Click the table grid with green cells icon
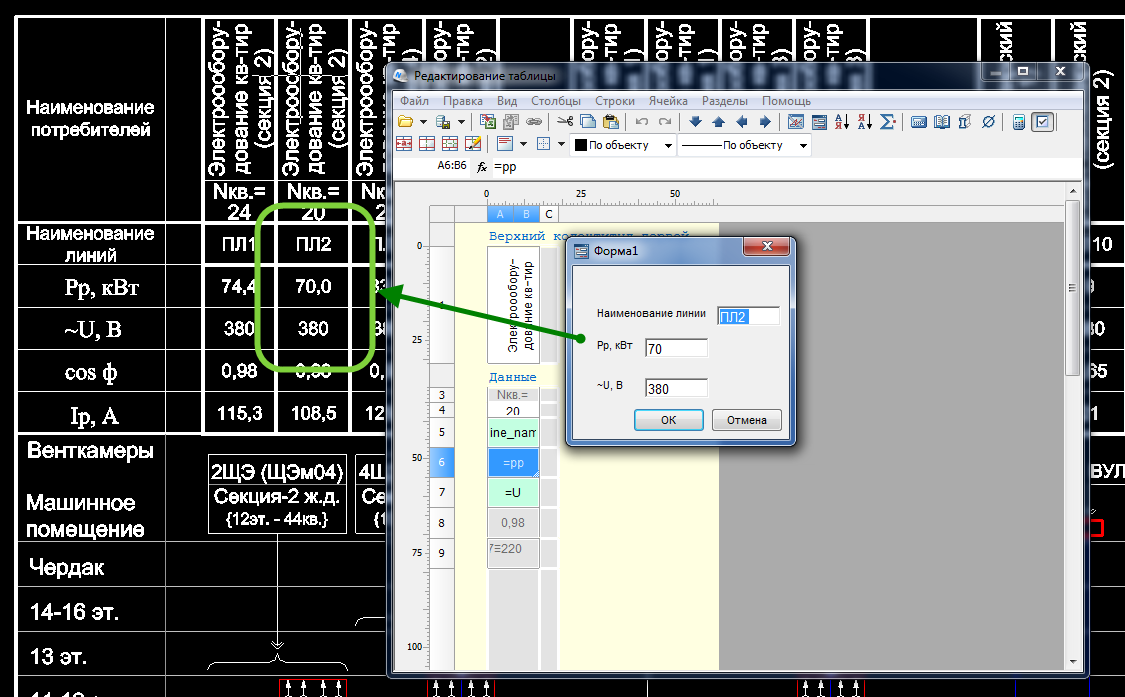The image size is (1125, 697). click(450, 144)
